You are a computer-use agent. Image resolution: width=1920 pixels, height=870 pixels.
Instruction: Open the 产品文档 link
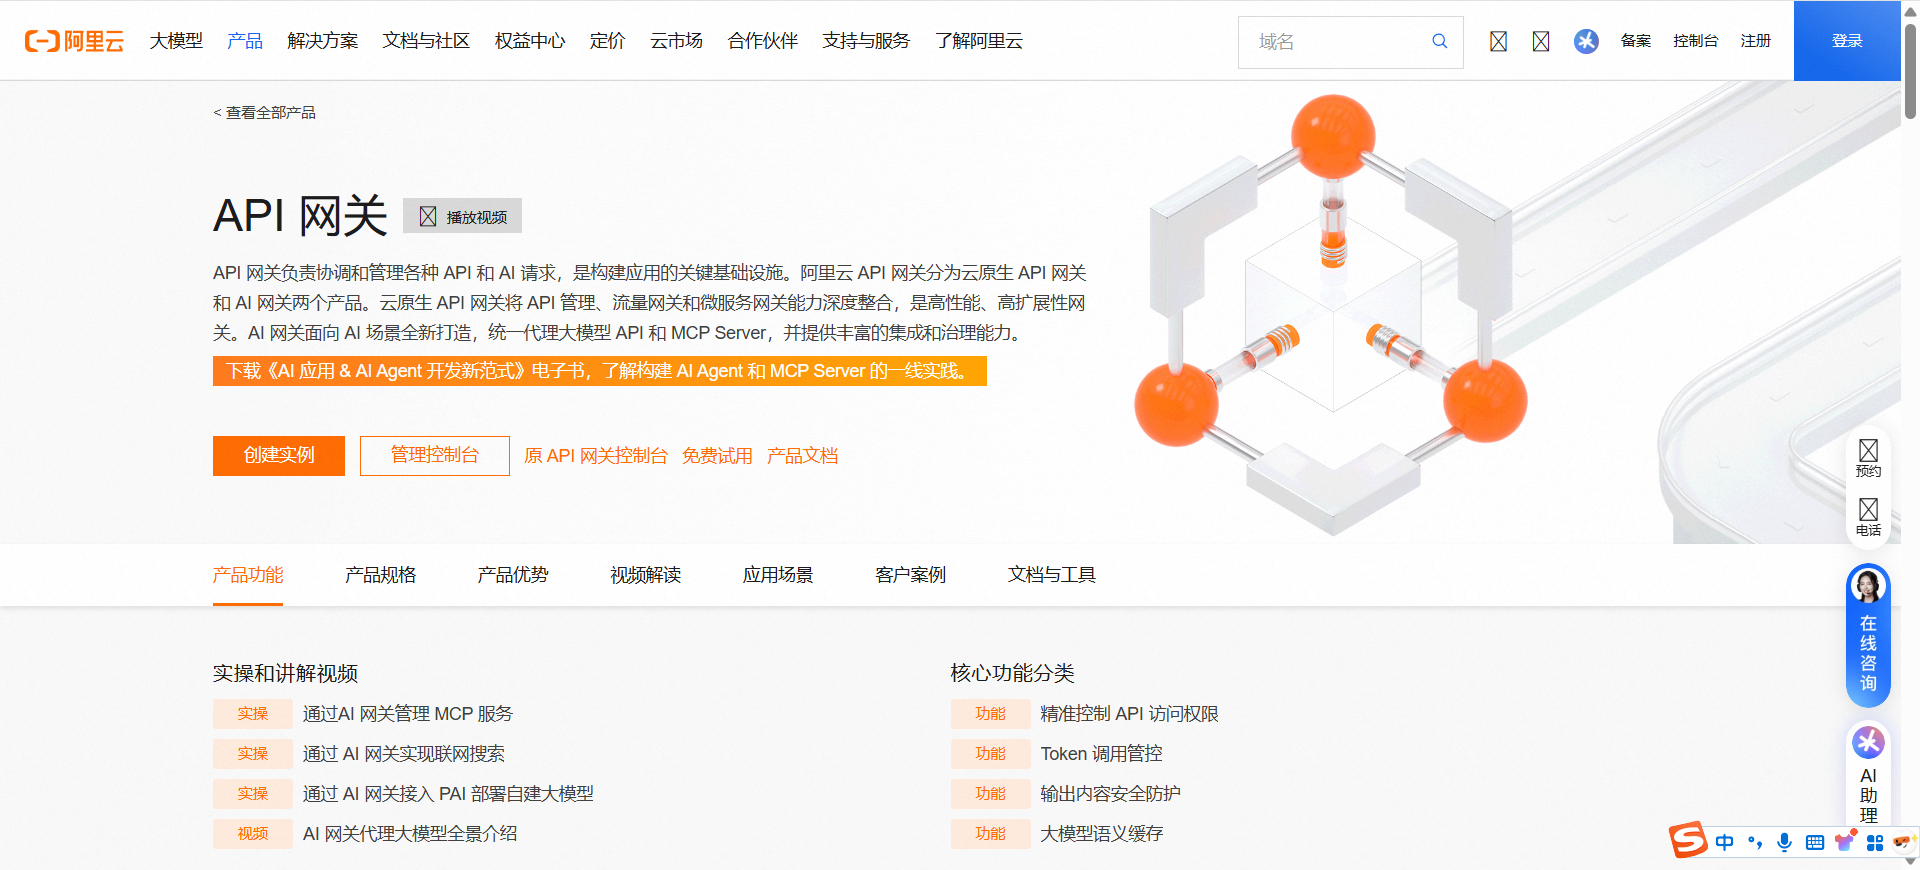802,456
